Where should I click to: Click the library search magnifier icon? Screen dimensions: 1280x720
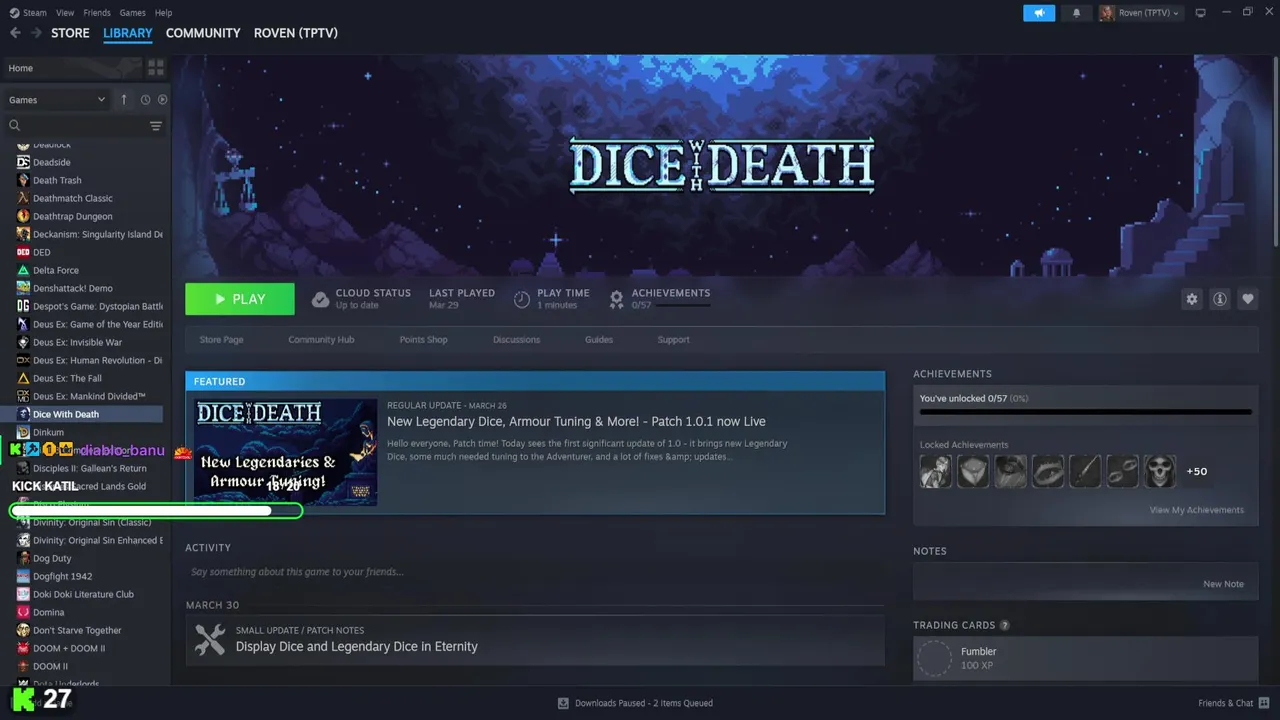(15, 125)
